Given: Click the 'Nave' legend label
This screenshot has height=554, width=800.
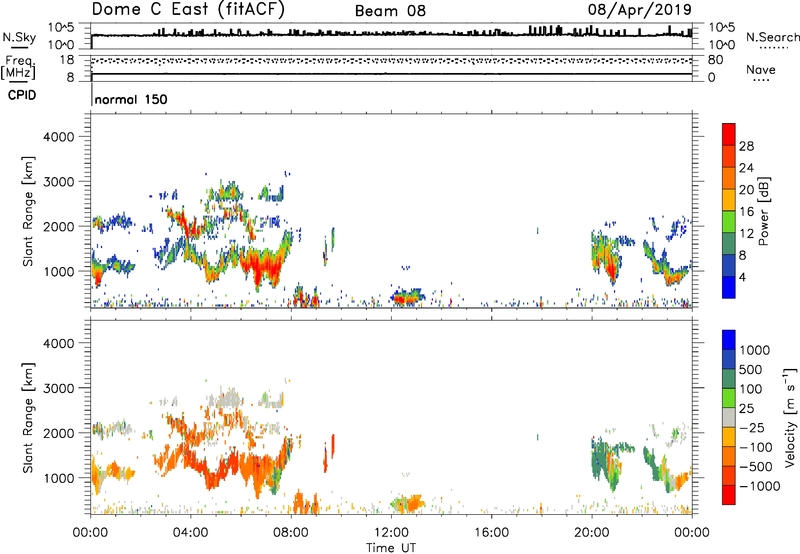Looking at the screenshot, I should (x=761, y=70).
